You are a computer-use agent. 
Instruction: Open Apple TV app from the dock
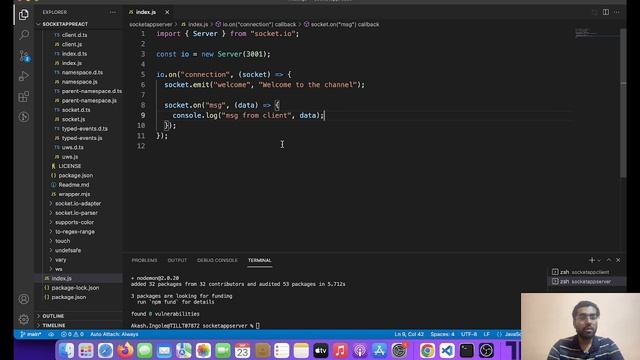click(x=320, y=350)
